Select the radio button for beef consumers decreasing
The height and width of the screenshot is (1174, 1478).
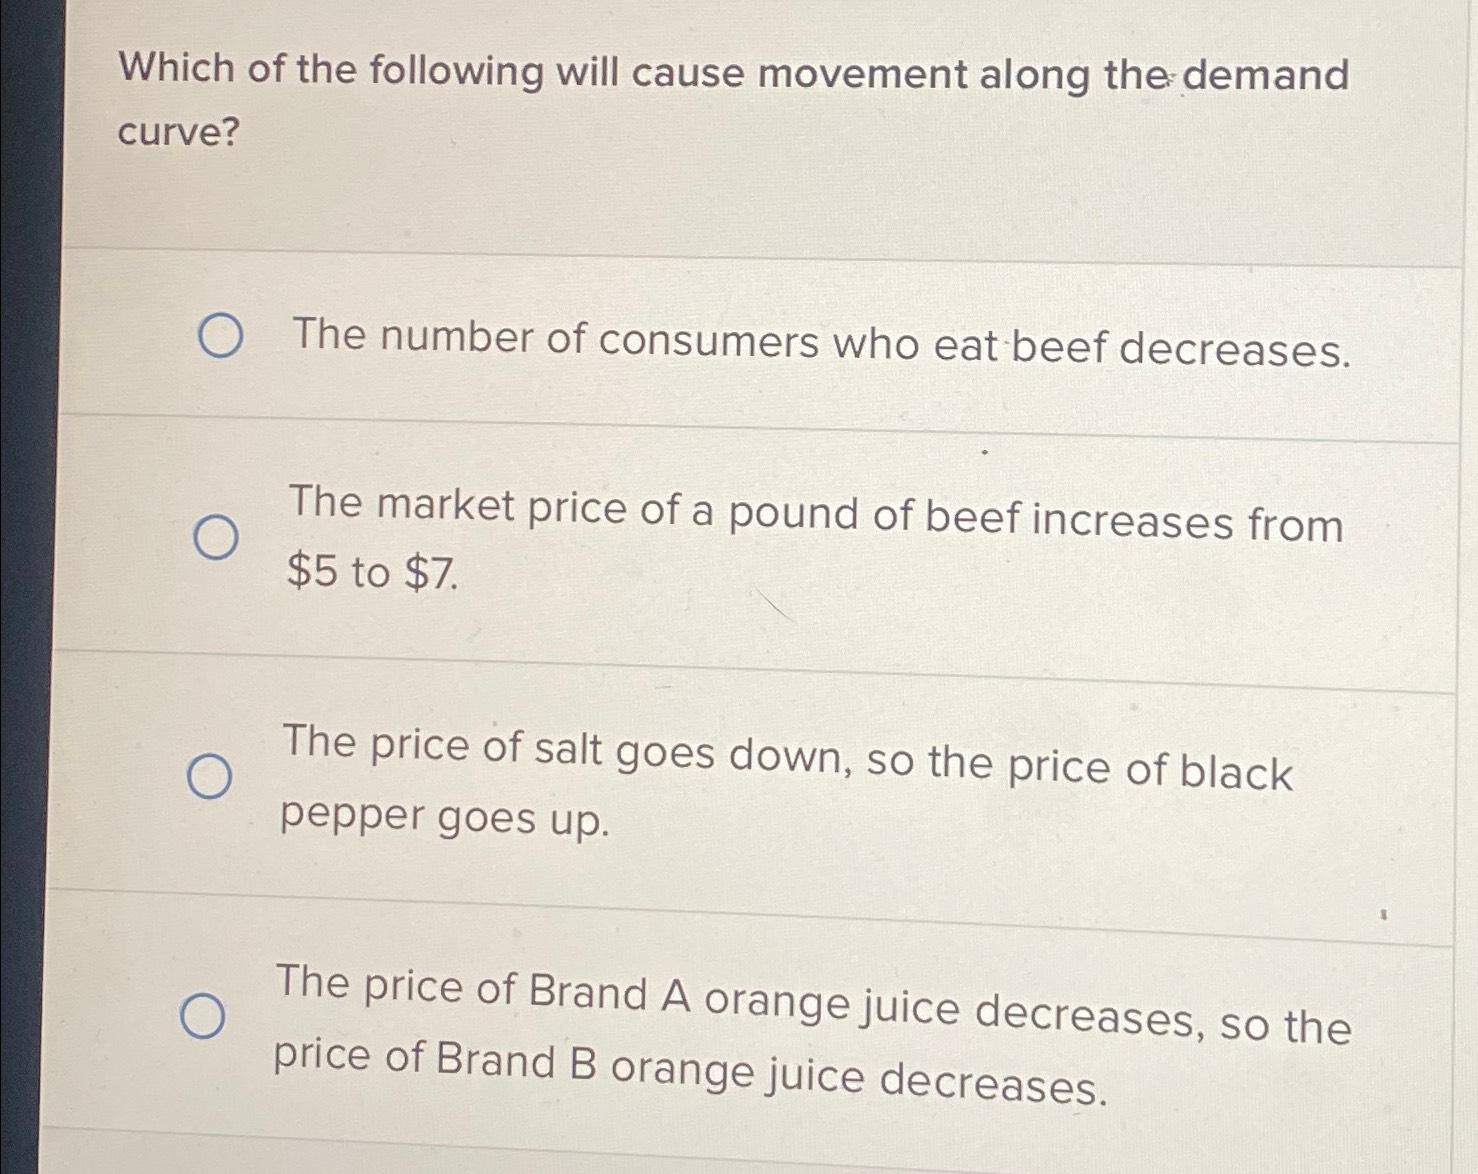[x=219, y=337]
